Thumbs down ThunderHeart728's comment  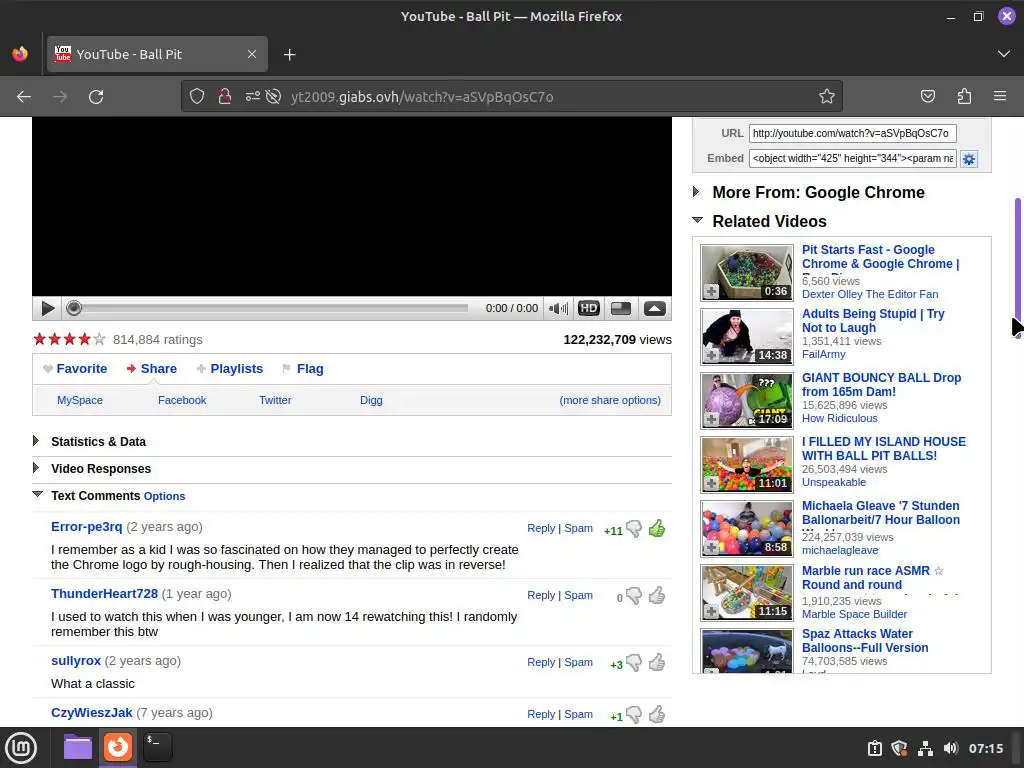[634, 596]
